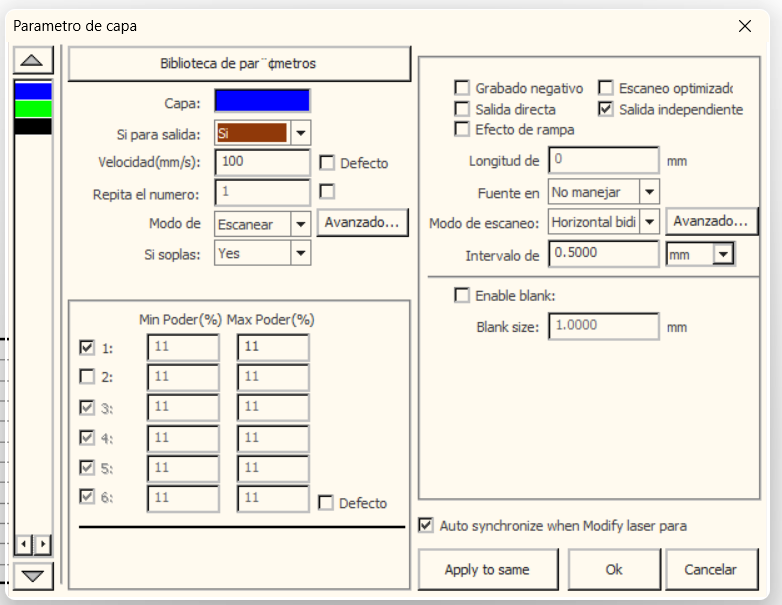Image resolution: width=782 pixels, height=605 pixels.
Task: Open Biblioteca de parámetros button
Action: (x=239, y=63)
